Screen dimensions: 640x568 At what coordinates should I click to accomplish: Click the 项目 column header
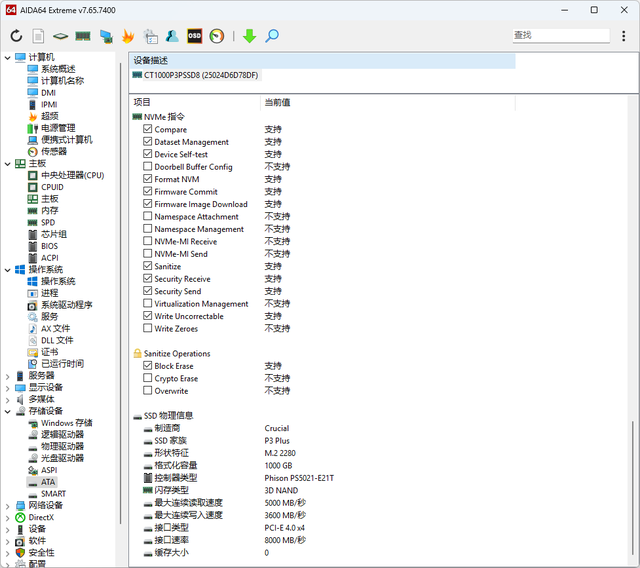195,102
